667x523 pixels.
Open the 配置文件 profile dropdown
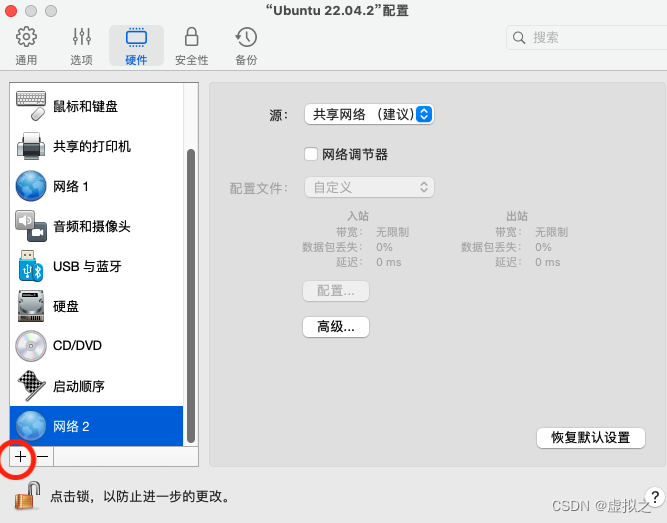click(369, 187)
